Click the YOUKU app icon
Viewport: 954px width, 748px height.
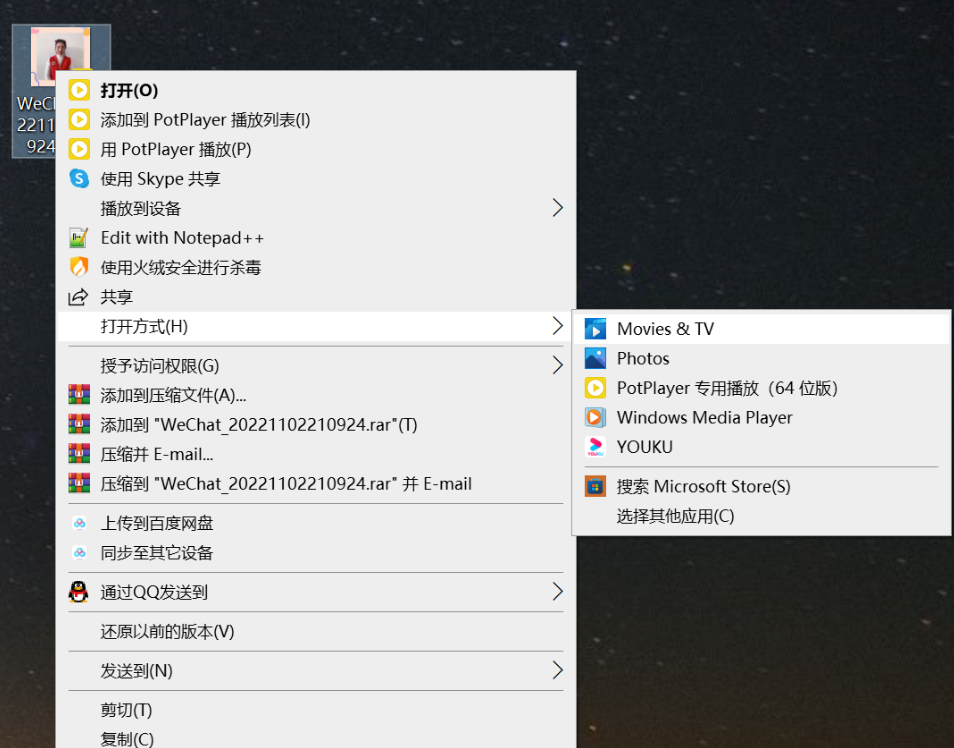pyautogui.click(x=595, y=447)
